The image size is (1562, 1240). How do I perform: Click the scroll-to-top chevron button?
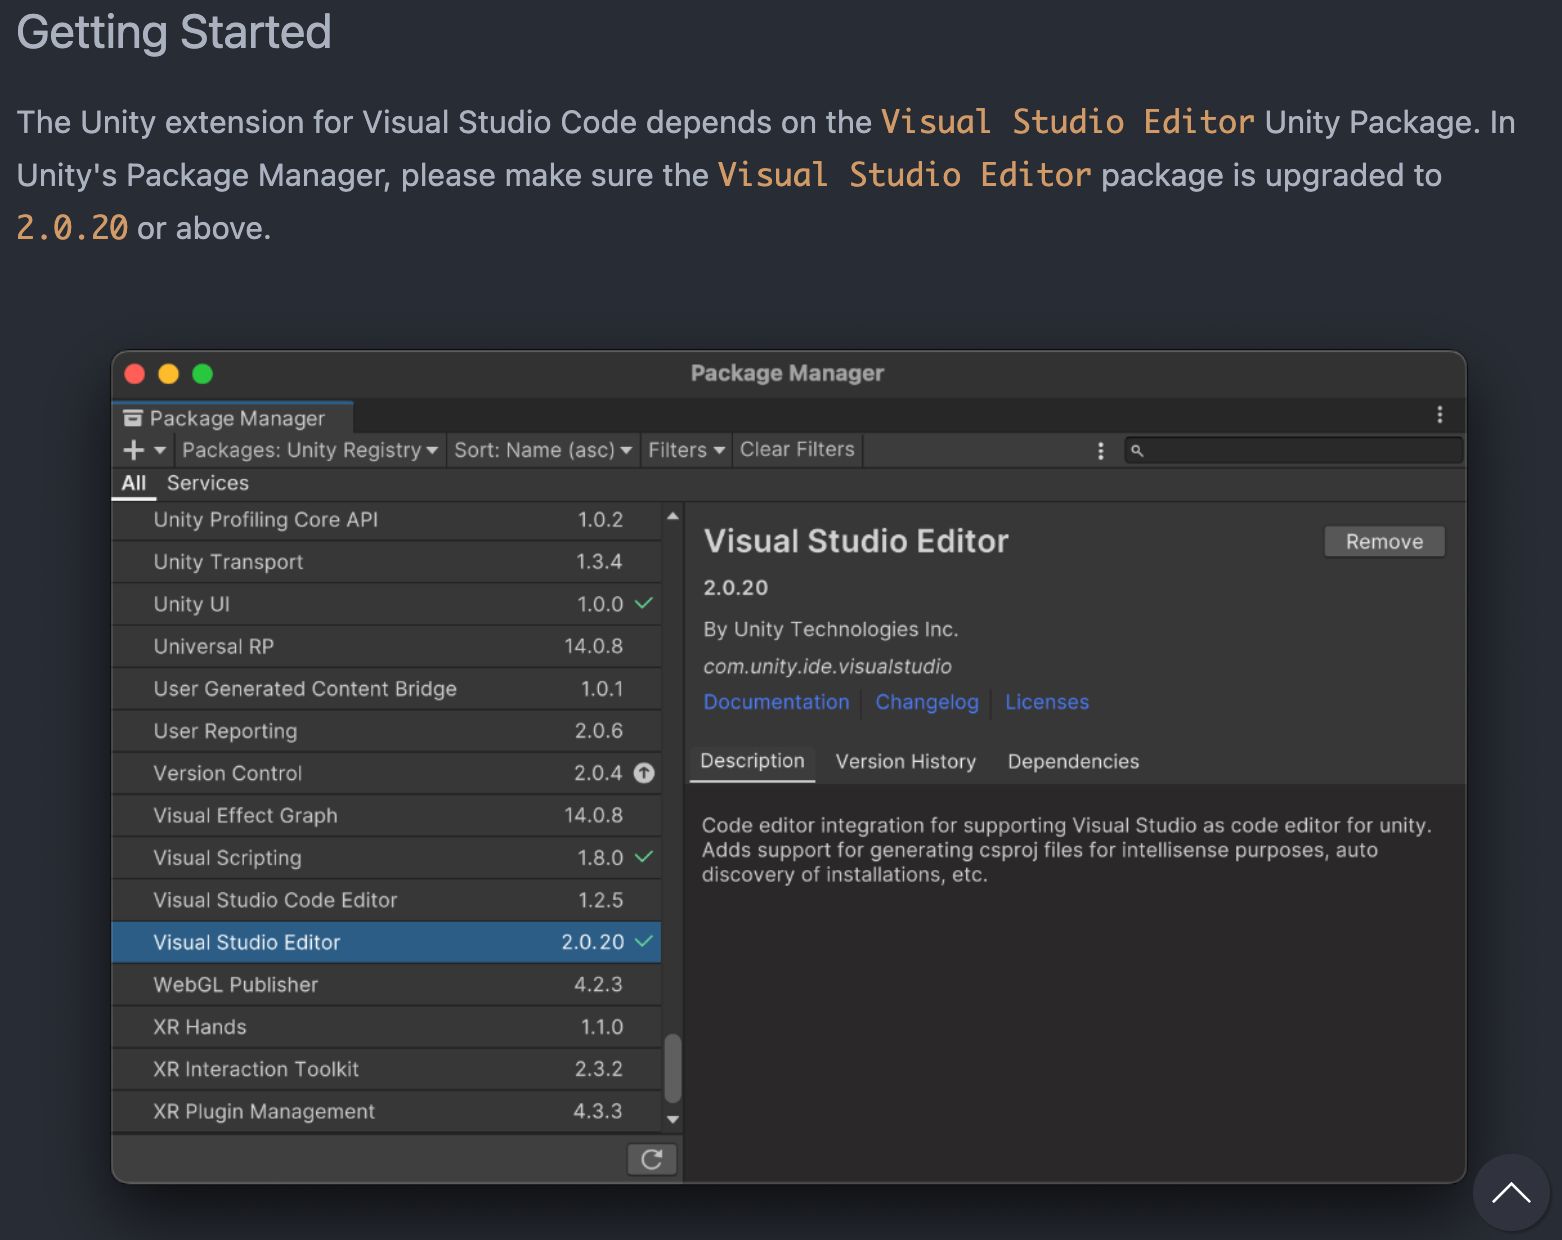click(1511, 1193)
